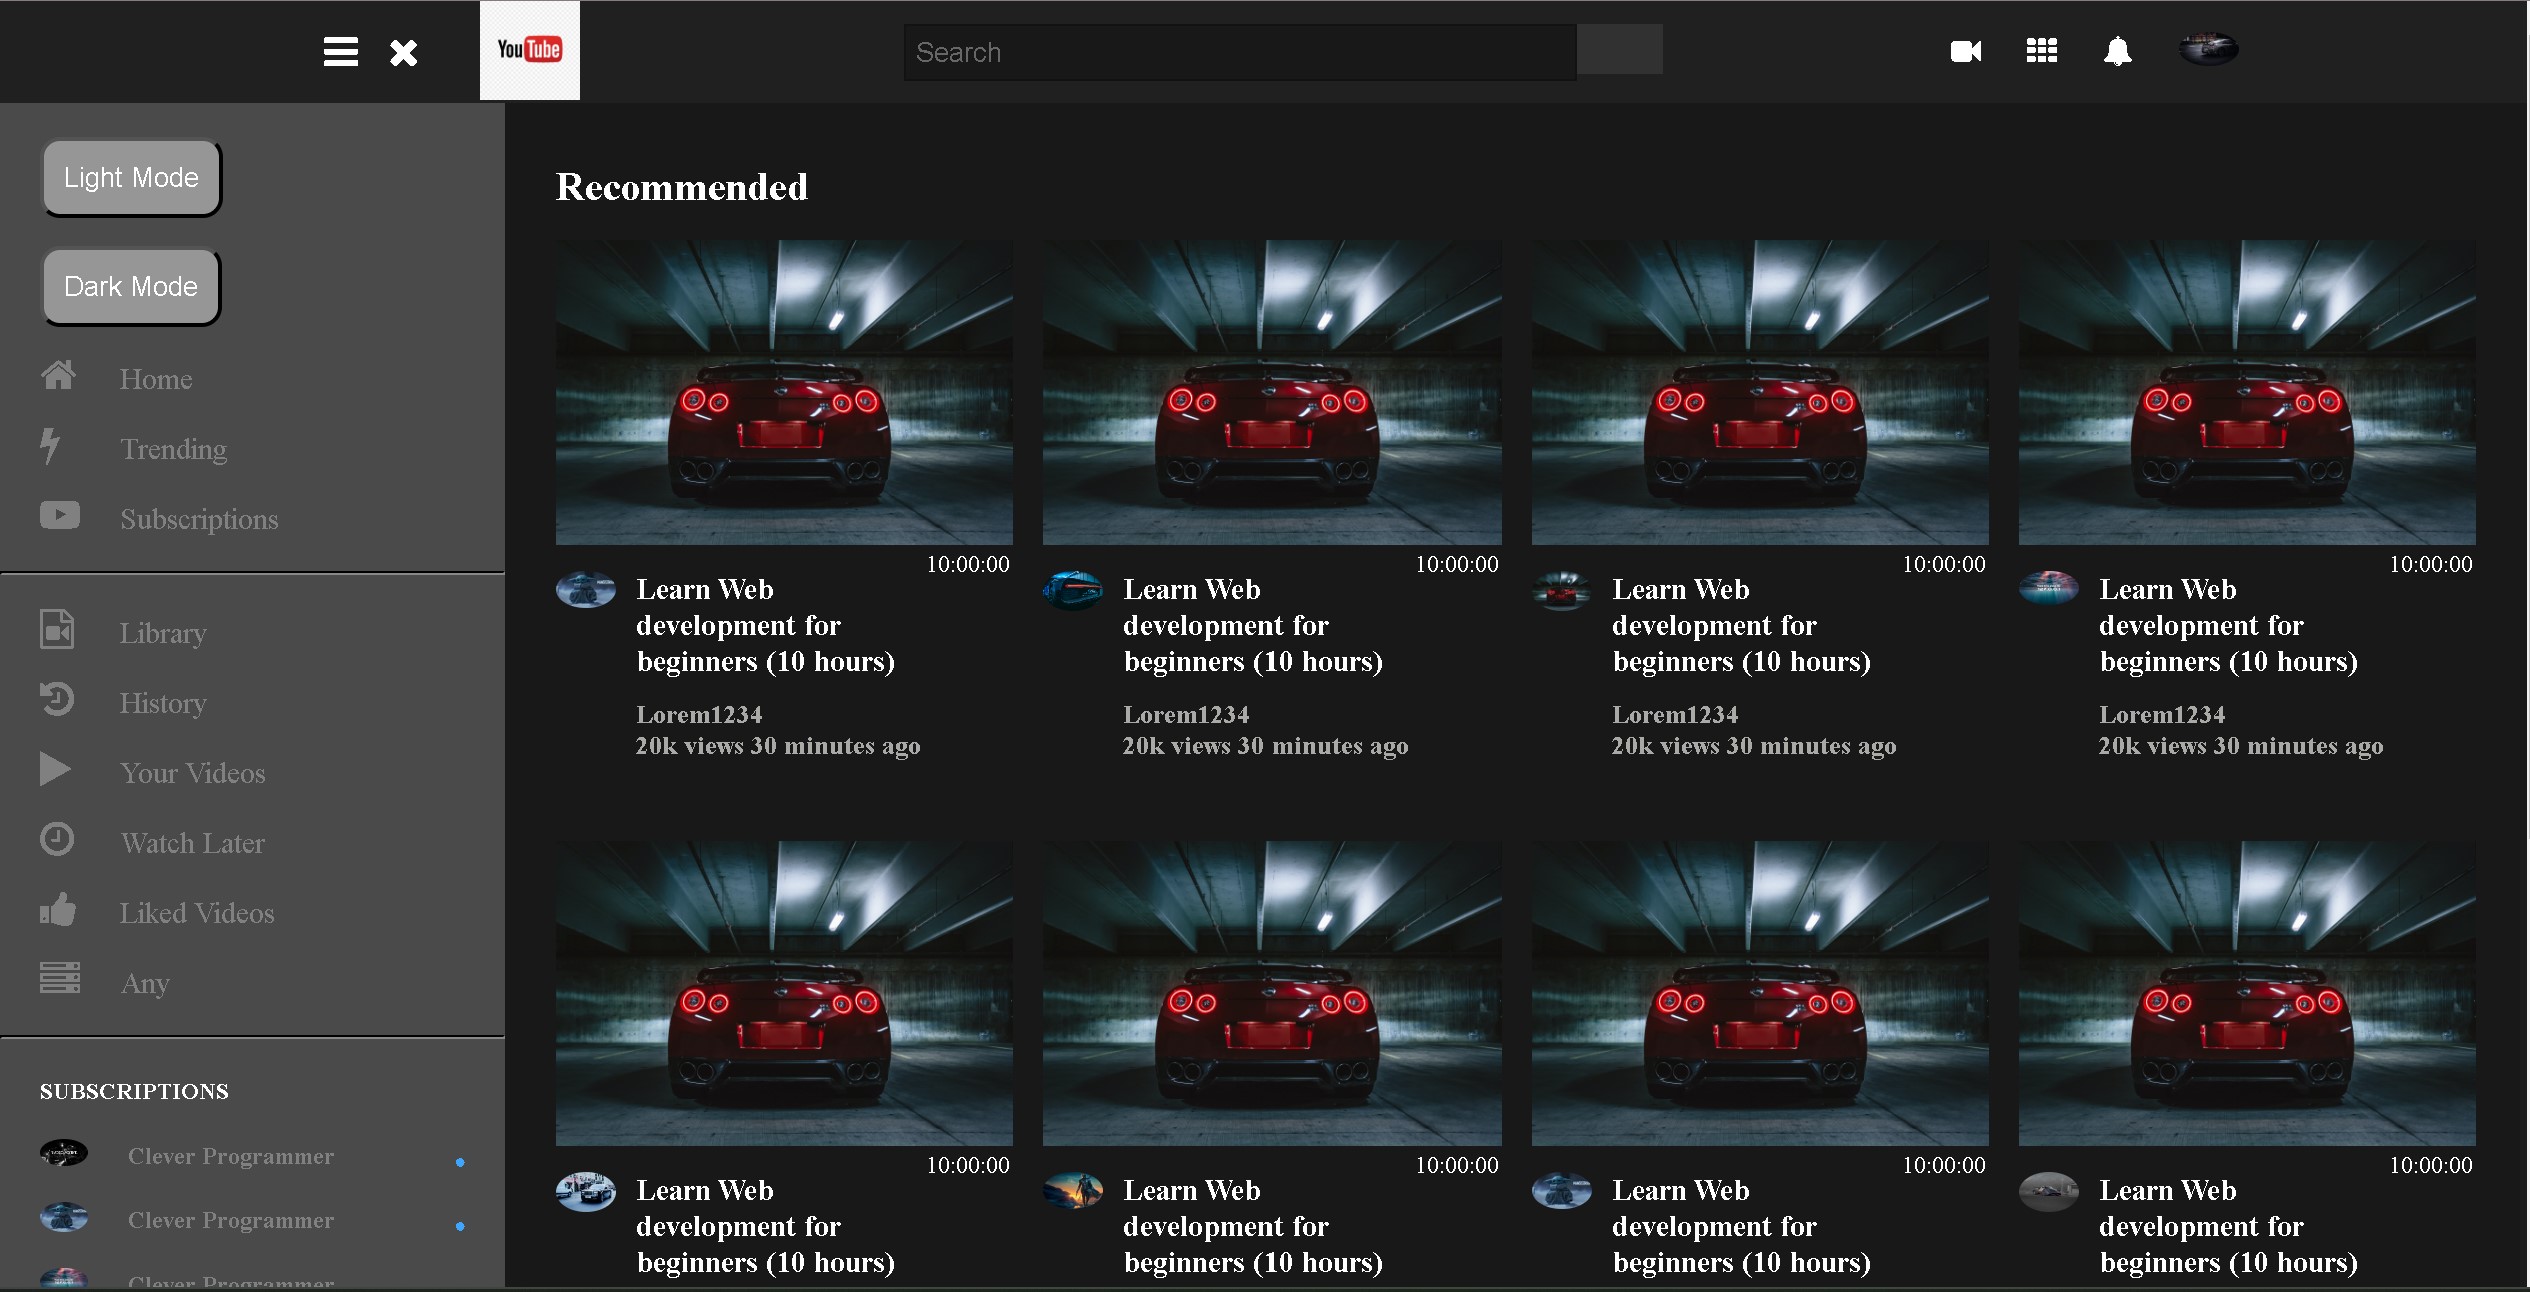This screenshot has width=2530, height=1292.
Task: Click the Any list icon in sidebar
Action: pos(60,977)
